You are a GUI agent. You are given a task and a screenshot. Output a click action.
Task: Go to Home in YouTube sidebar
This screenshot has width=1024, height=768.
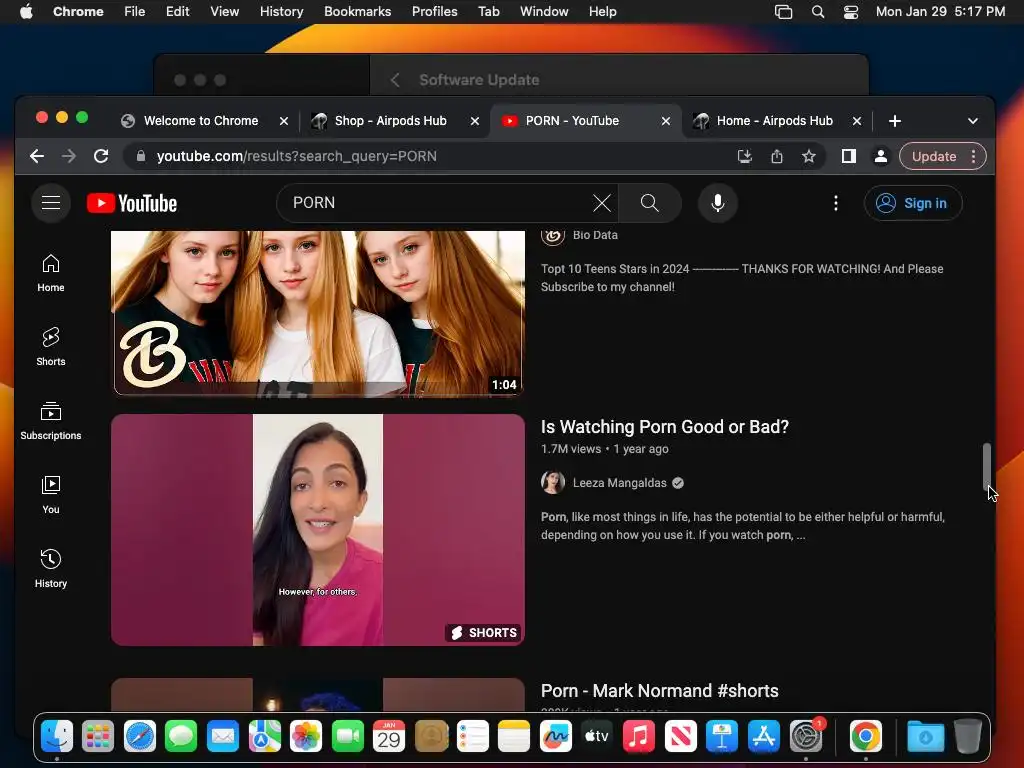click(51, 274)
